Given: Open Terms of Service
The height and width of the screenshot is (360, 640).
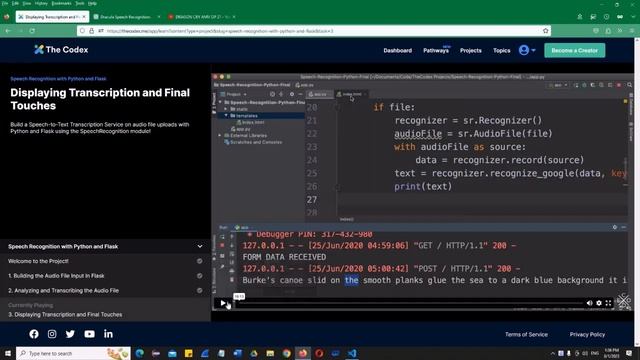Looking at the screenshot, I should [x=526, y=334].
